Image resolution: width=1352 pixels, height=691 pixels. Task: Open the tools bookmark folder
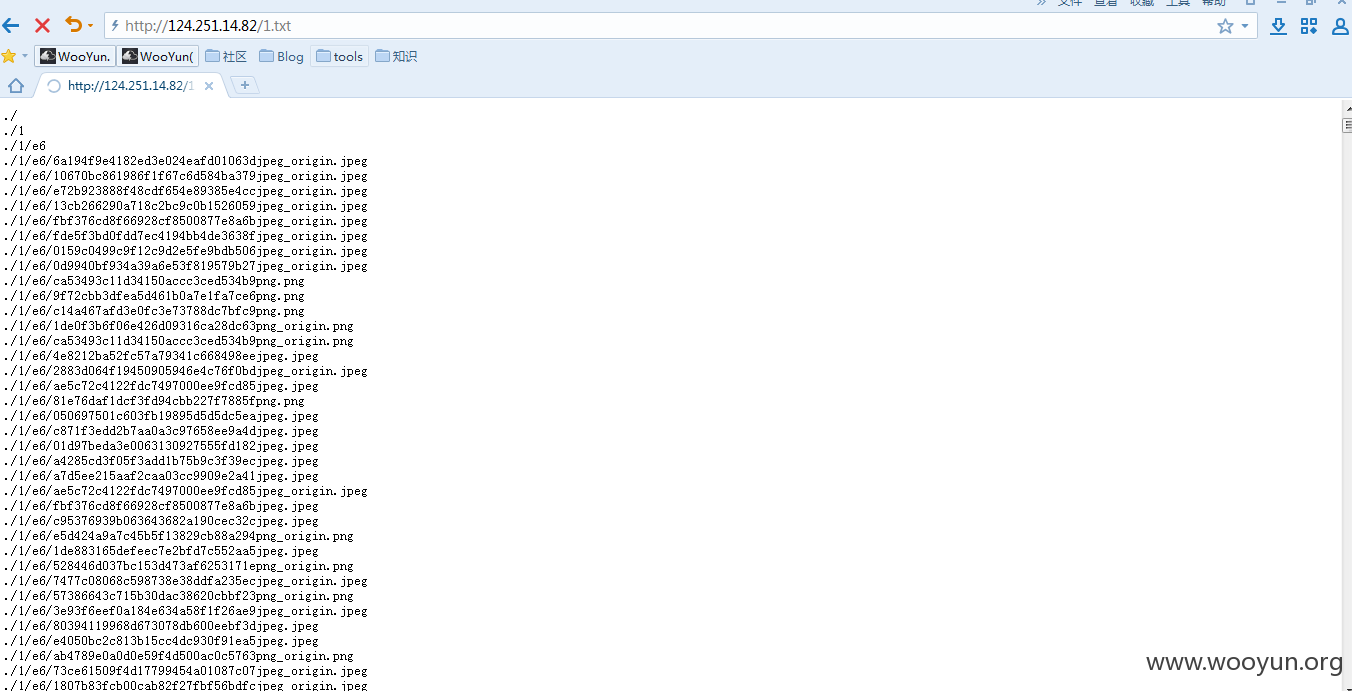[340, 56]
